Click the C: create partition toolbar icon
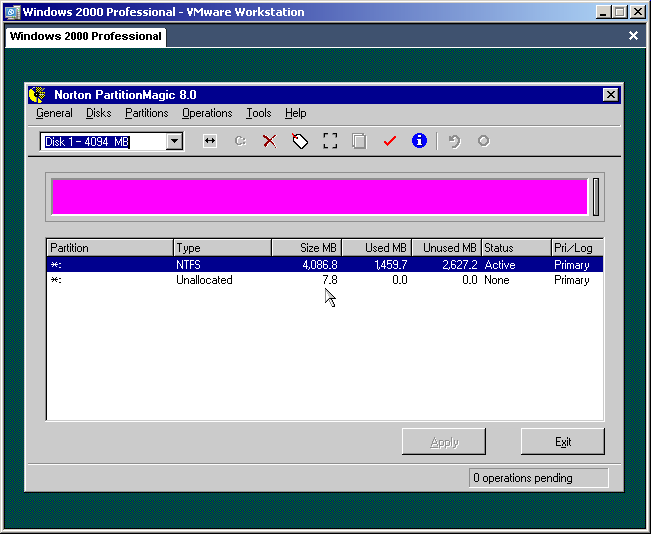 click(240, 141)
